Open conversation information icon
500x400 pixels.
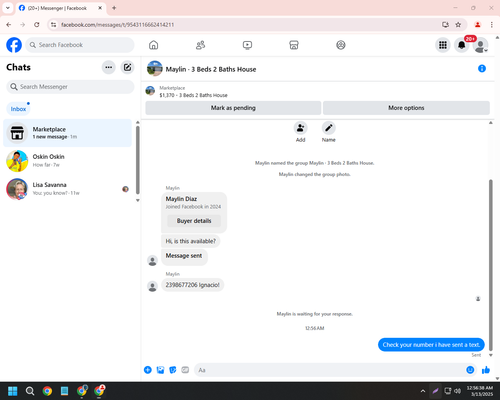[x=482, y=69]
